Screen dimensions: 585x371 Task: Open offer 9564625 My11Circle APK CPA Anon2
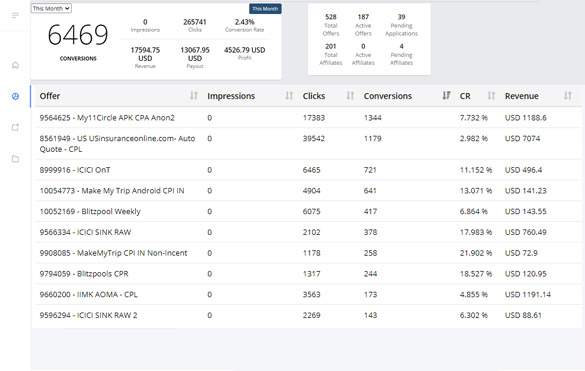pos(107,118)
